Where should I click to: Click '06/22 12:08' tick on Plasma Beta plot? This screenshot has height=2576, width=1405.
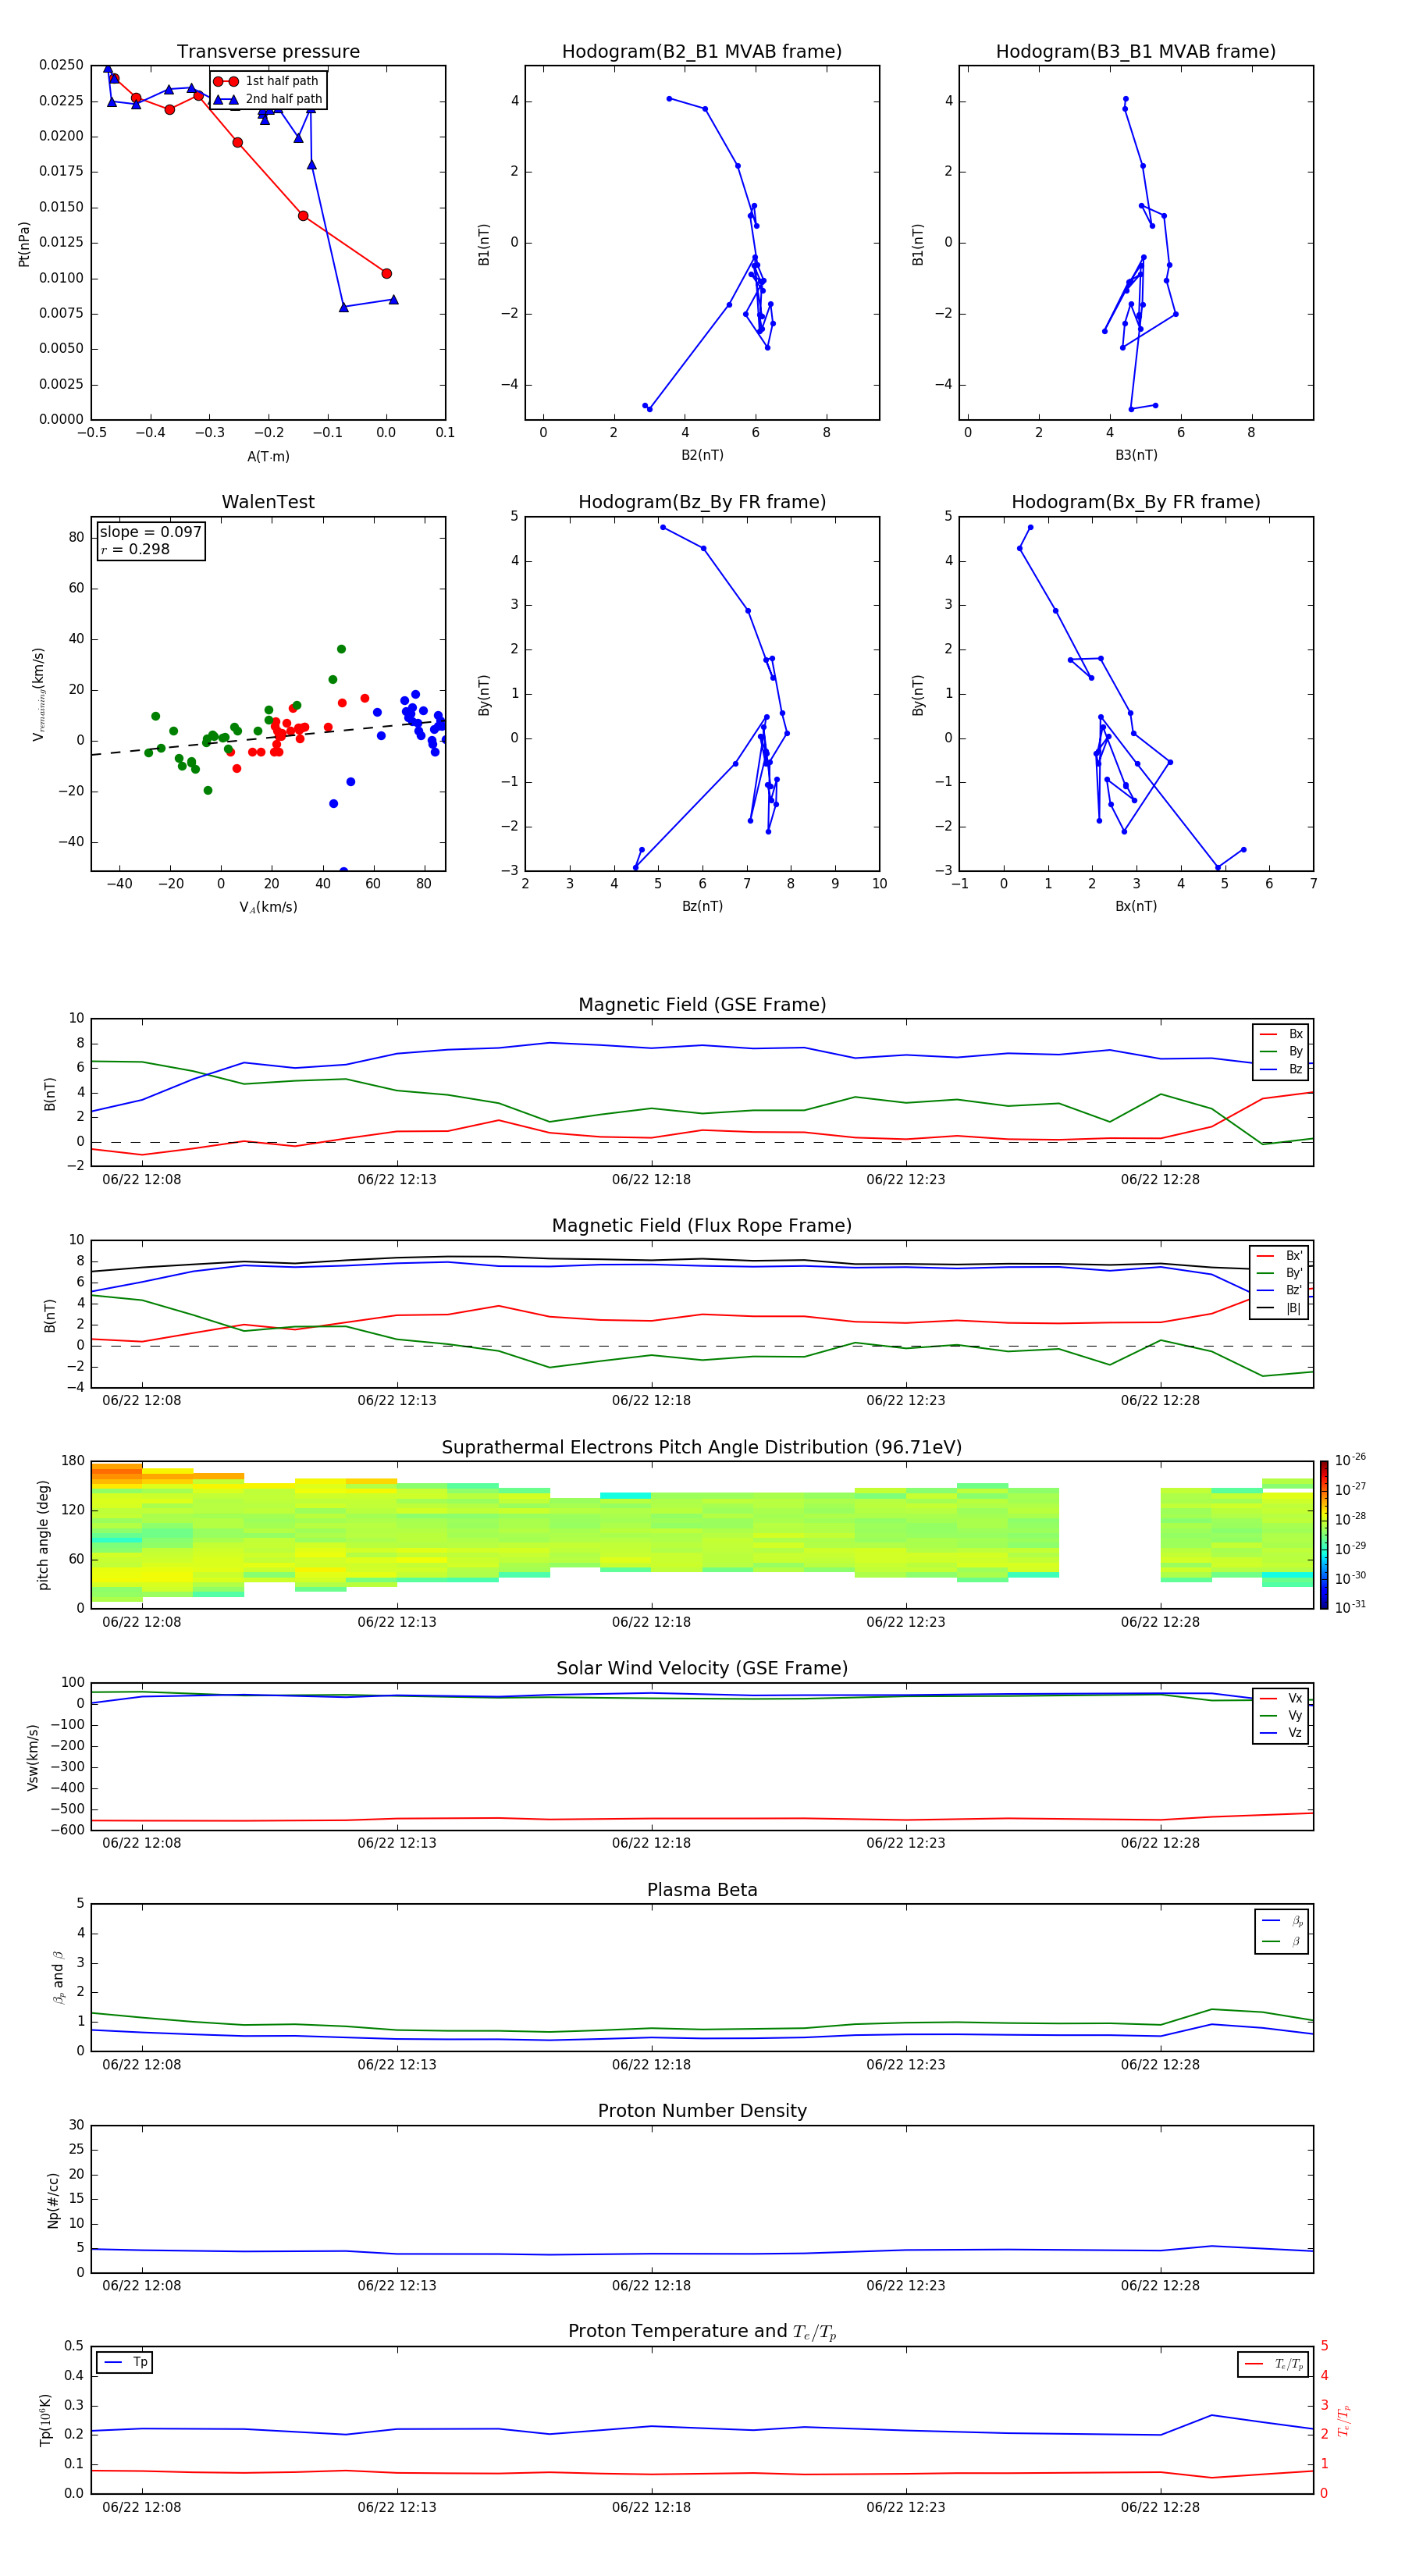[142, 2064]
